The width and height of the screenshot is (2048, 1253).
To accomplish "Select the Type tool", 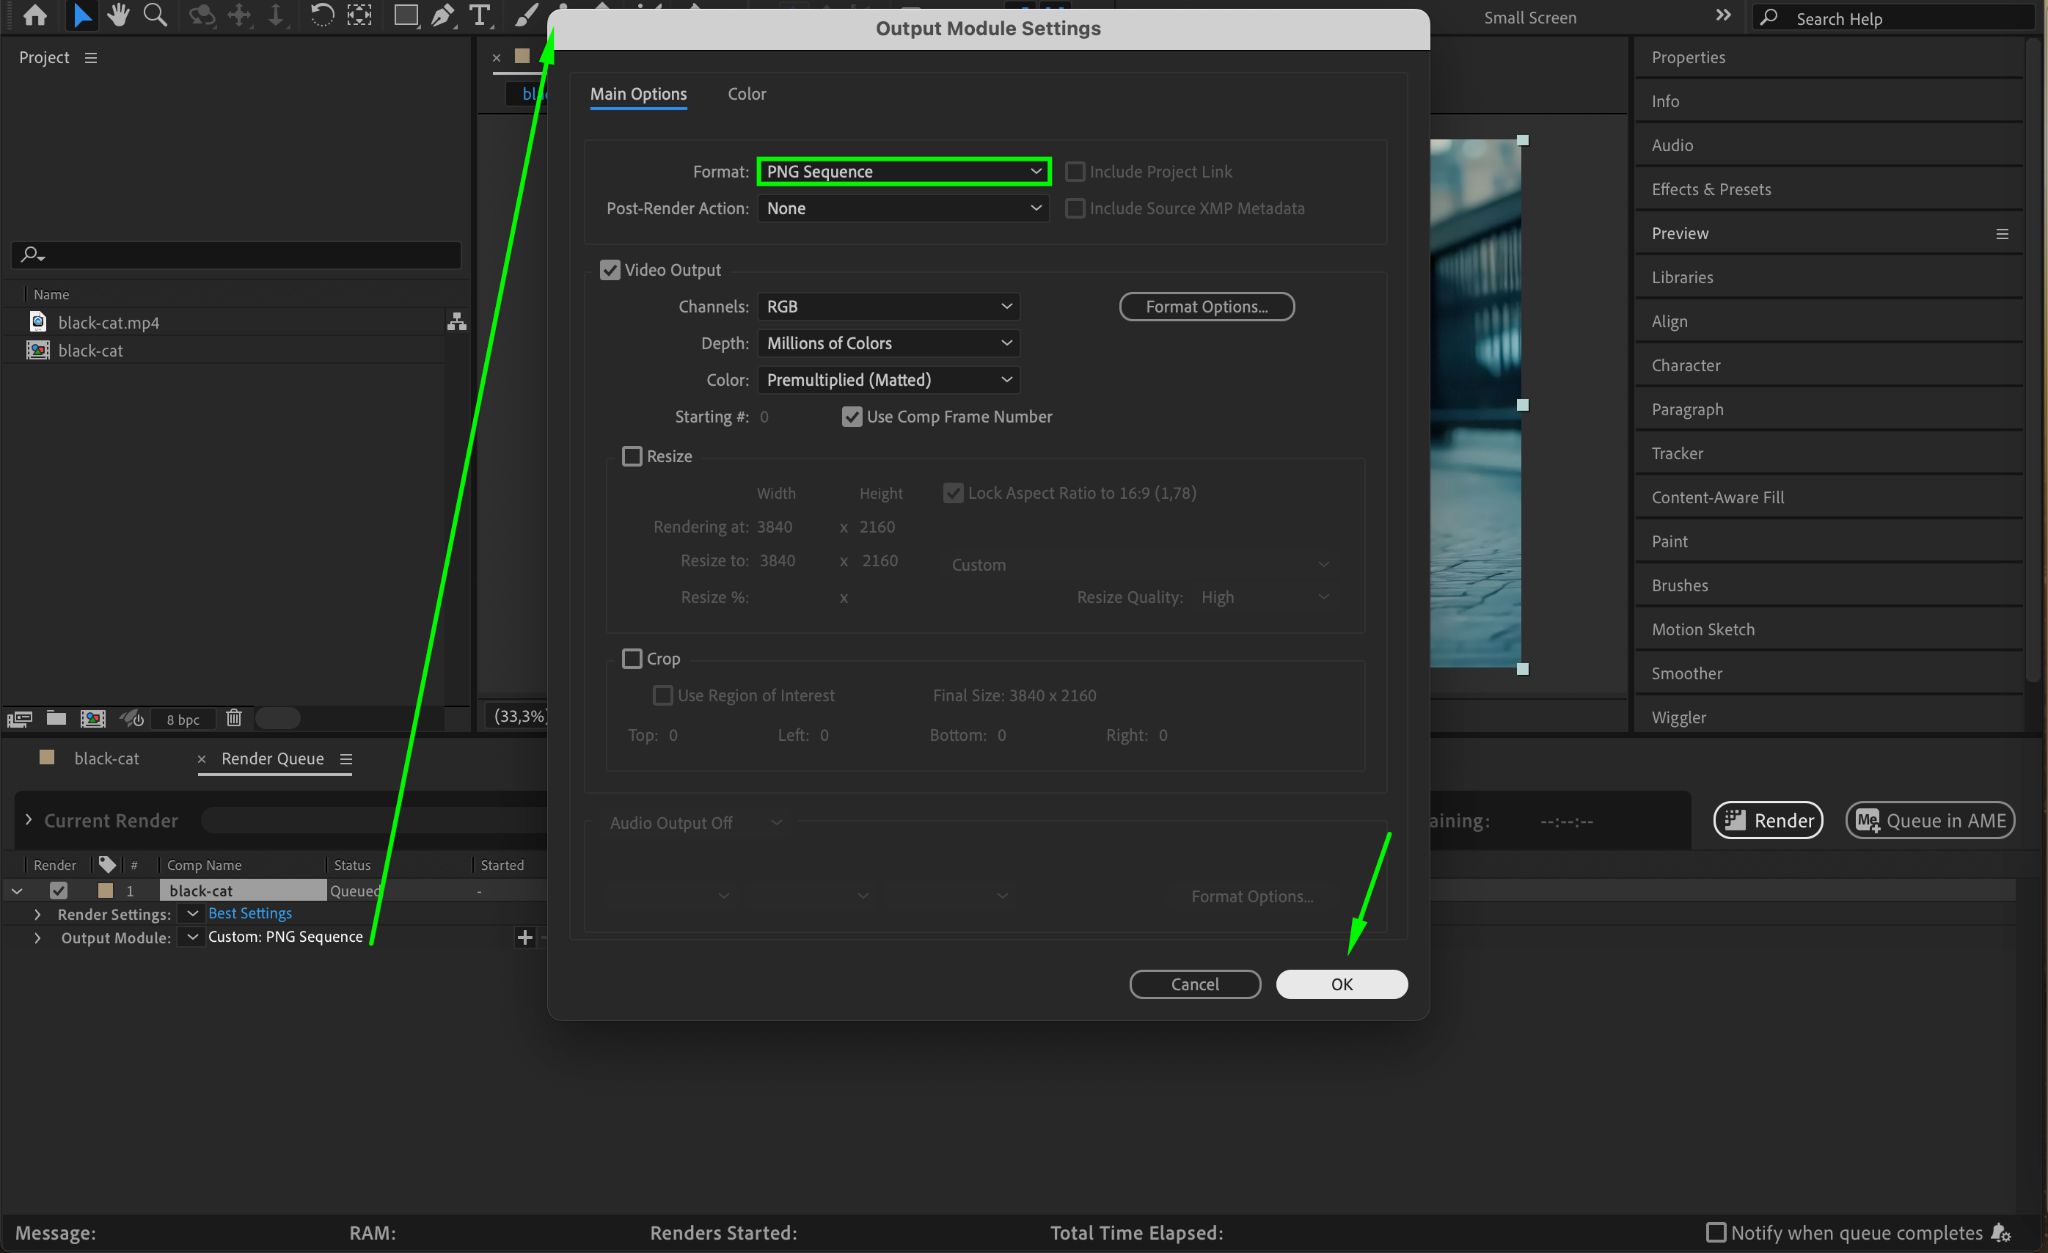I will click(480, 15).
